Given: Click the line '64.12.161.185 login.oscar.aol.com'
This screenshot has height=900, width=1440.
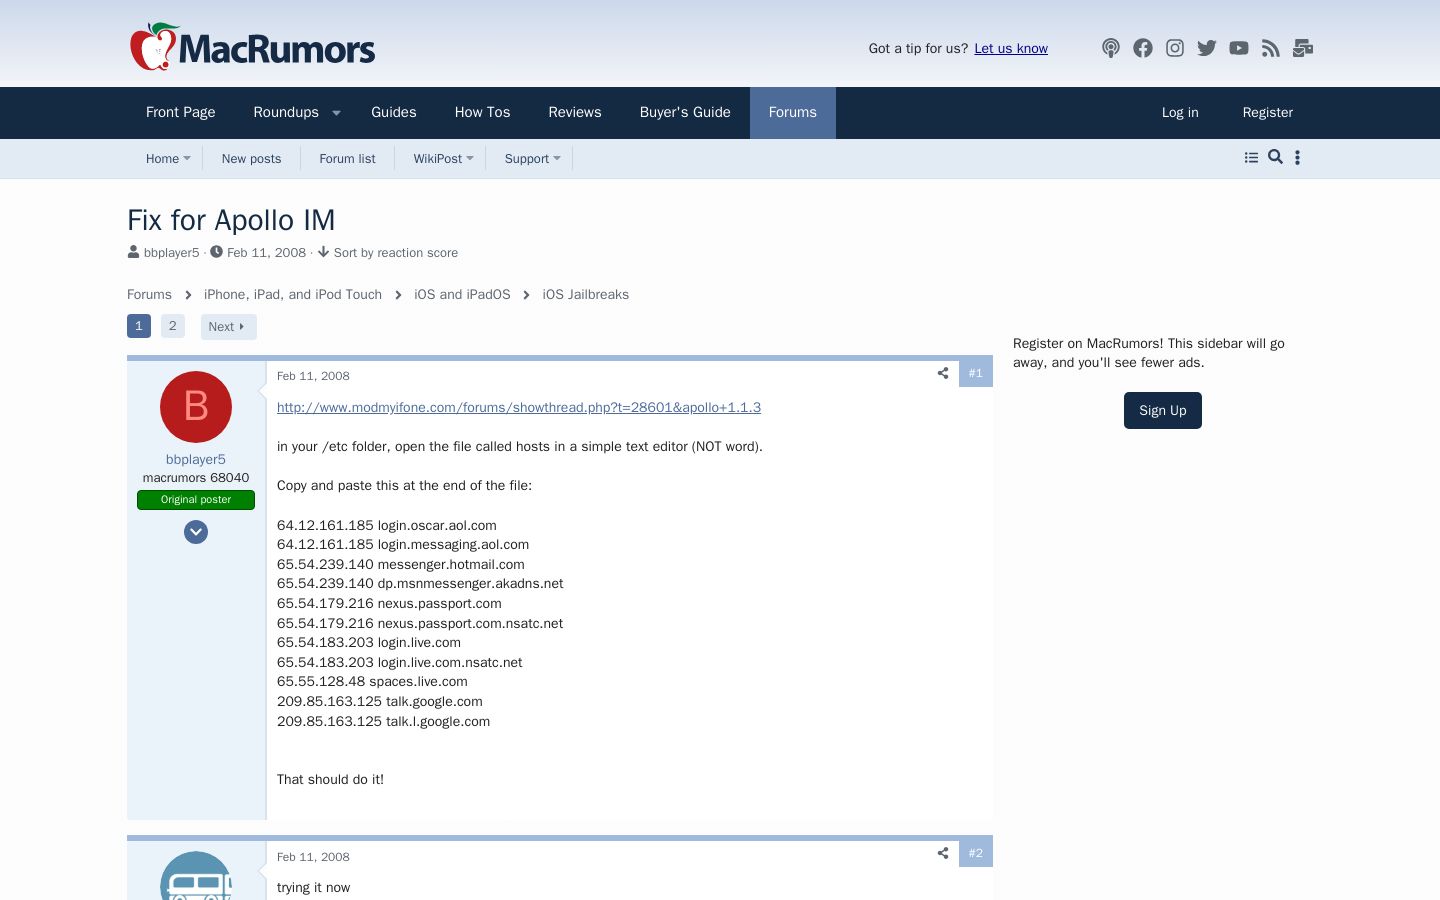Looking at the screenshot, I should pos(387,525).
